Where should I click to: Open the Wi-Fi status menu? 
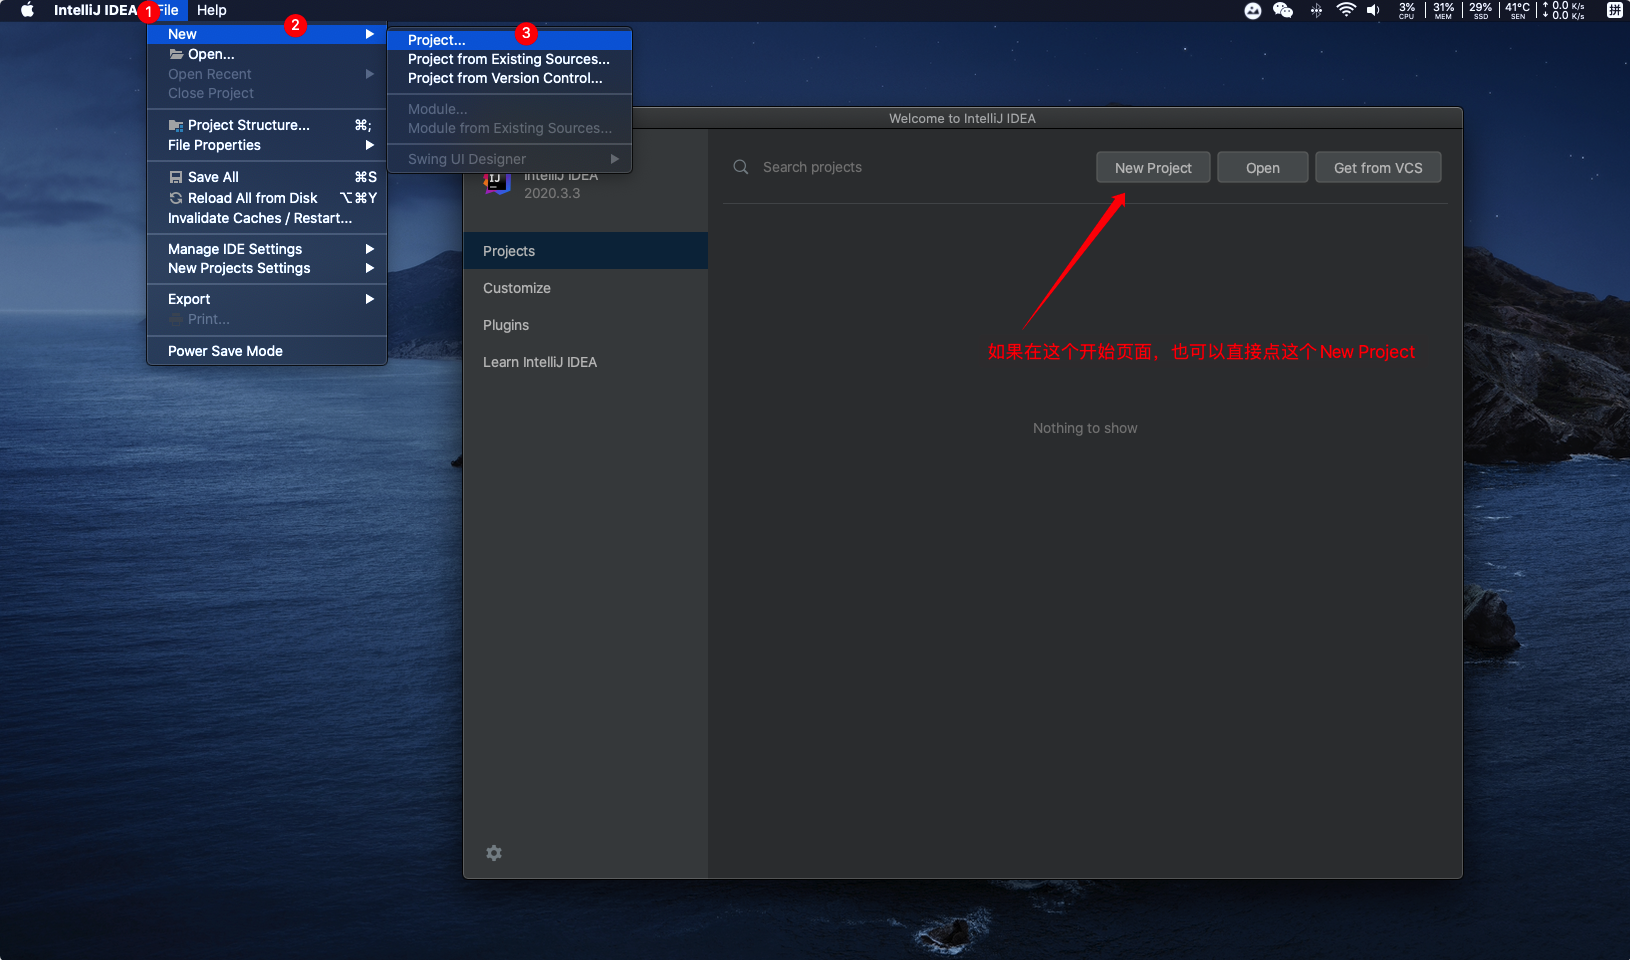[1346, 10]
